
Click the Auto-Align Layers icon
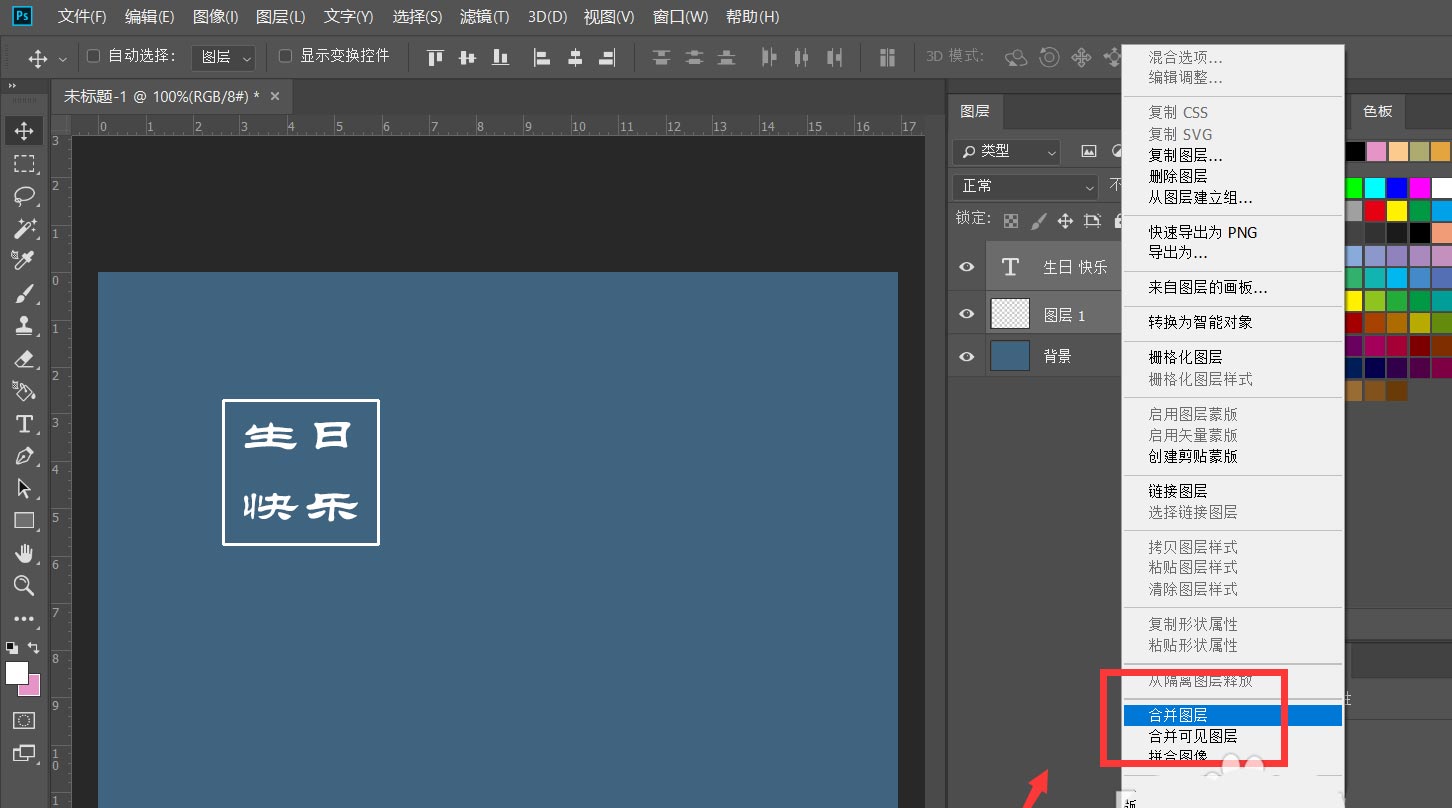[887, 57]
